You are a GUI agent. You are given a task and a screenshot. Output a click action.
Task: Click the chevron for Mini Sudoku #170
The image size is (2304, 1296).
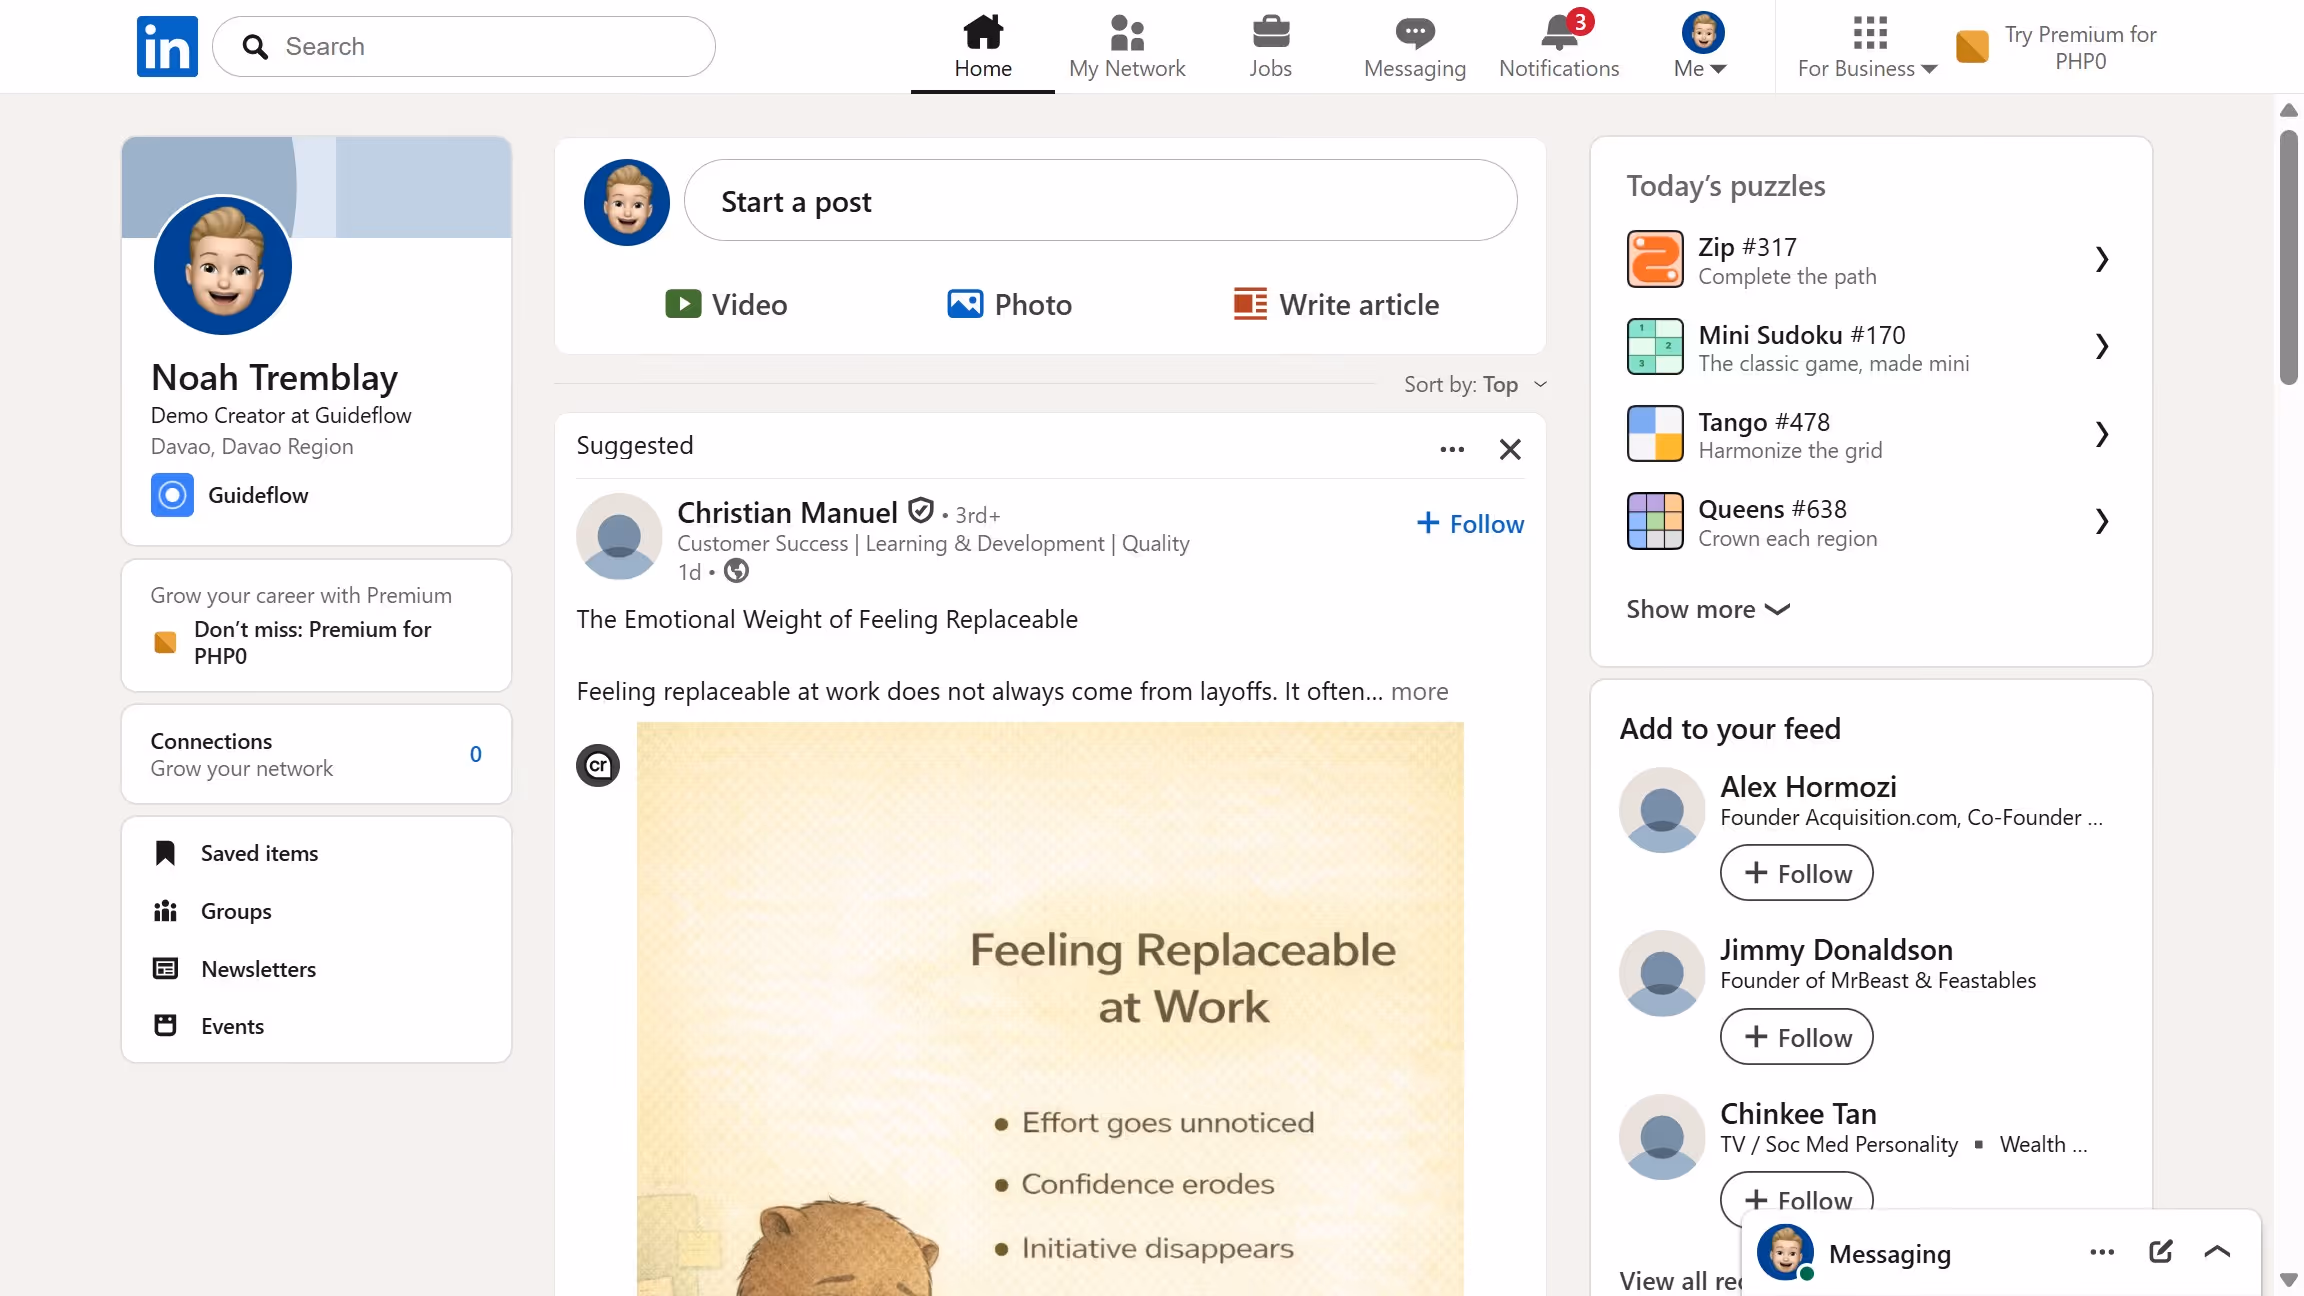pos(2101,346)
